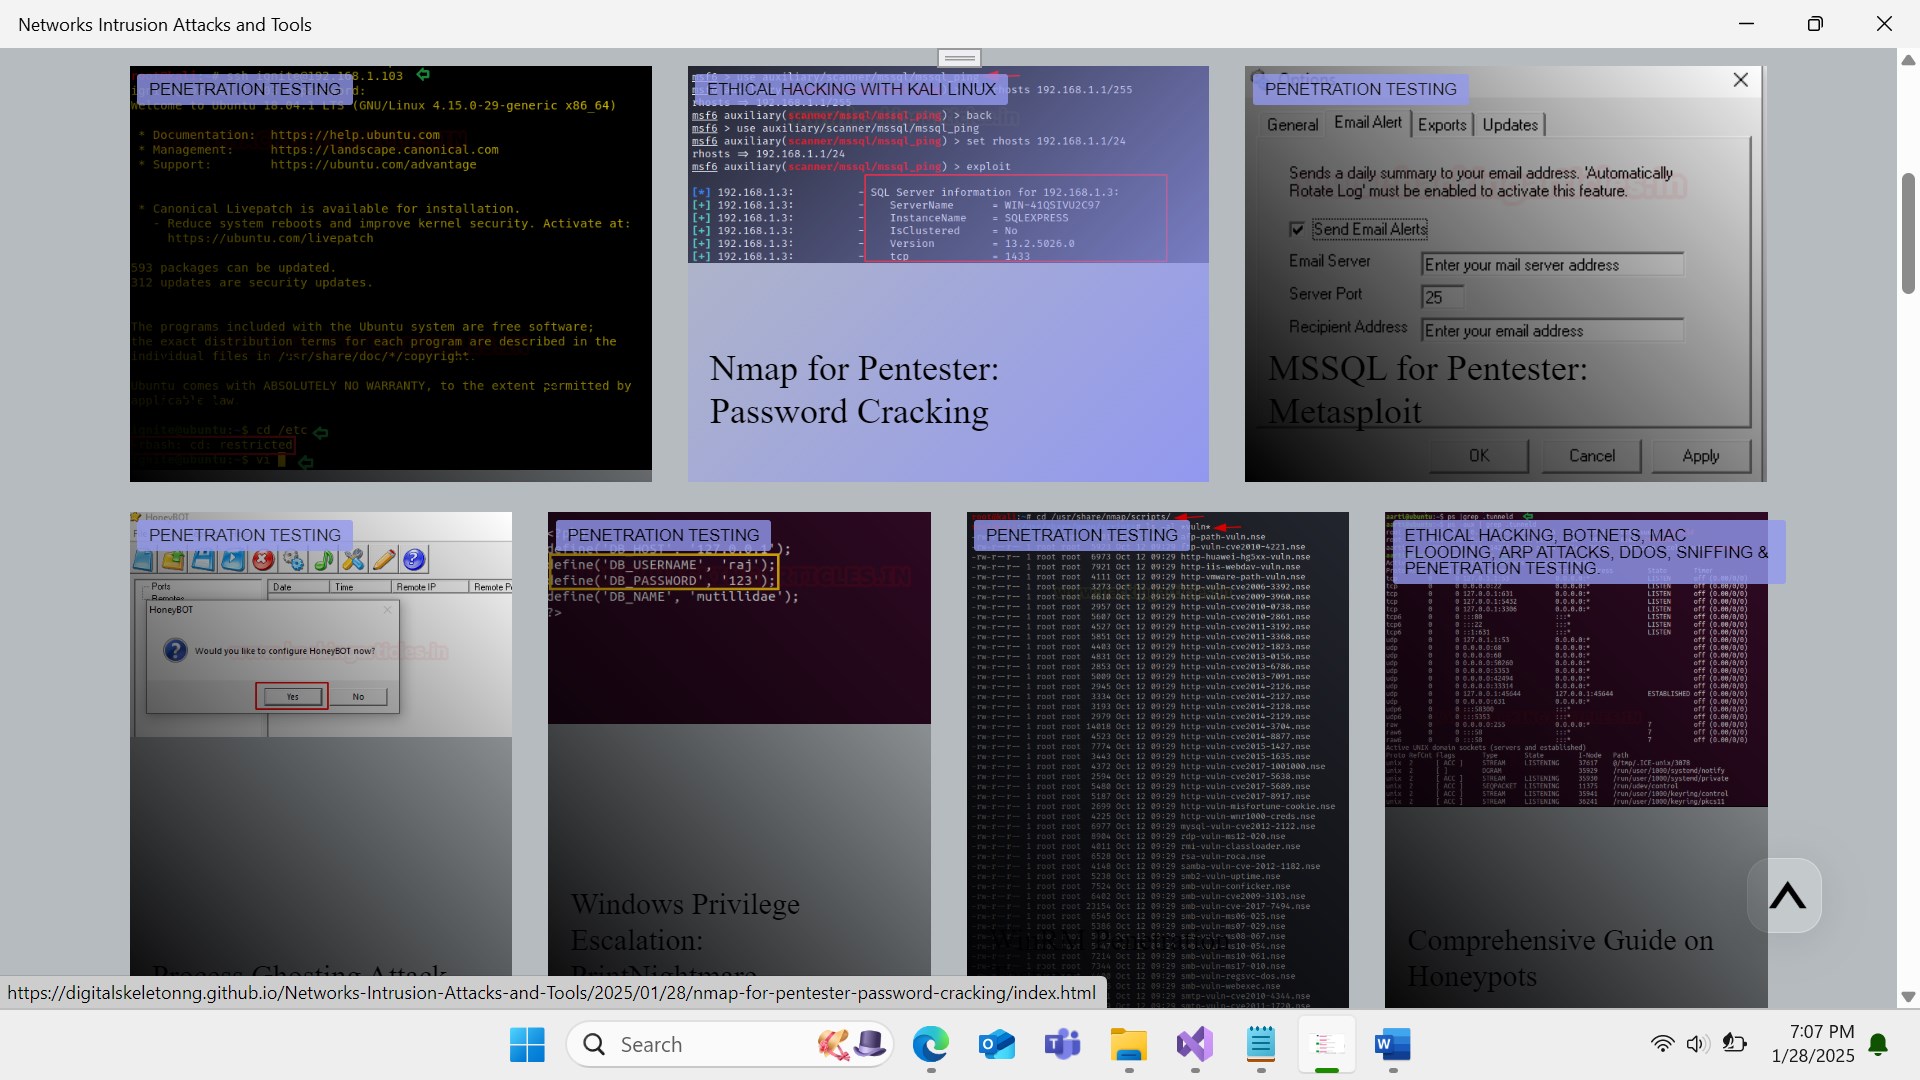Open Microsoft Edge from the taskbar
This screenshot has height=1080, width=1920.
coord(930,1044)
